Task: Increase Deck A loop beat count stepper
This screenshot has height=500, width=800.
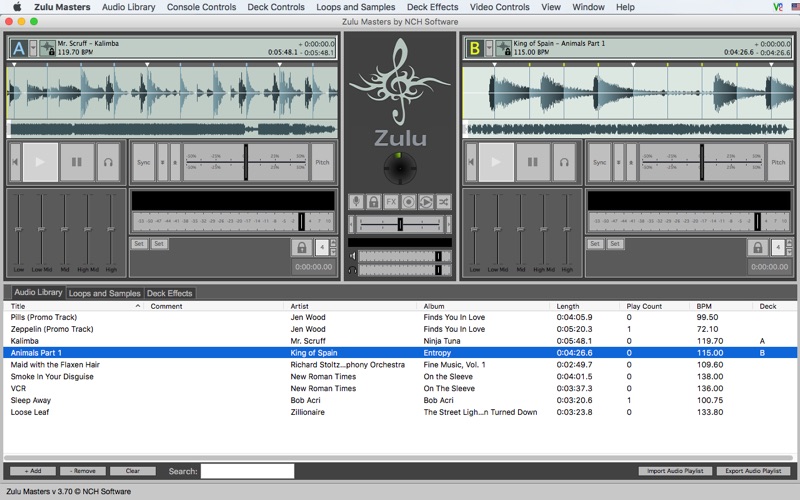Action: [333, 243]
